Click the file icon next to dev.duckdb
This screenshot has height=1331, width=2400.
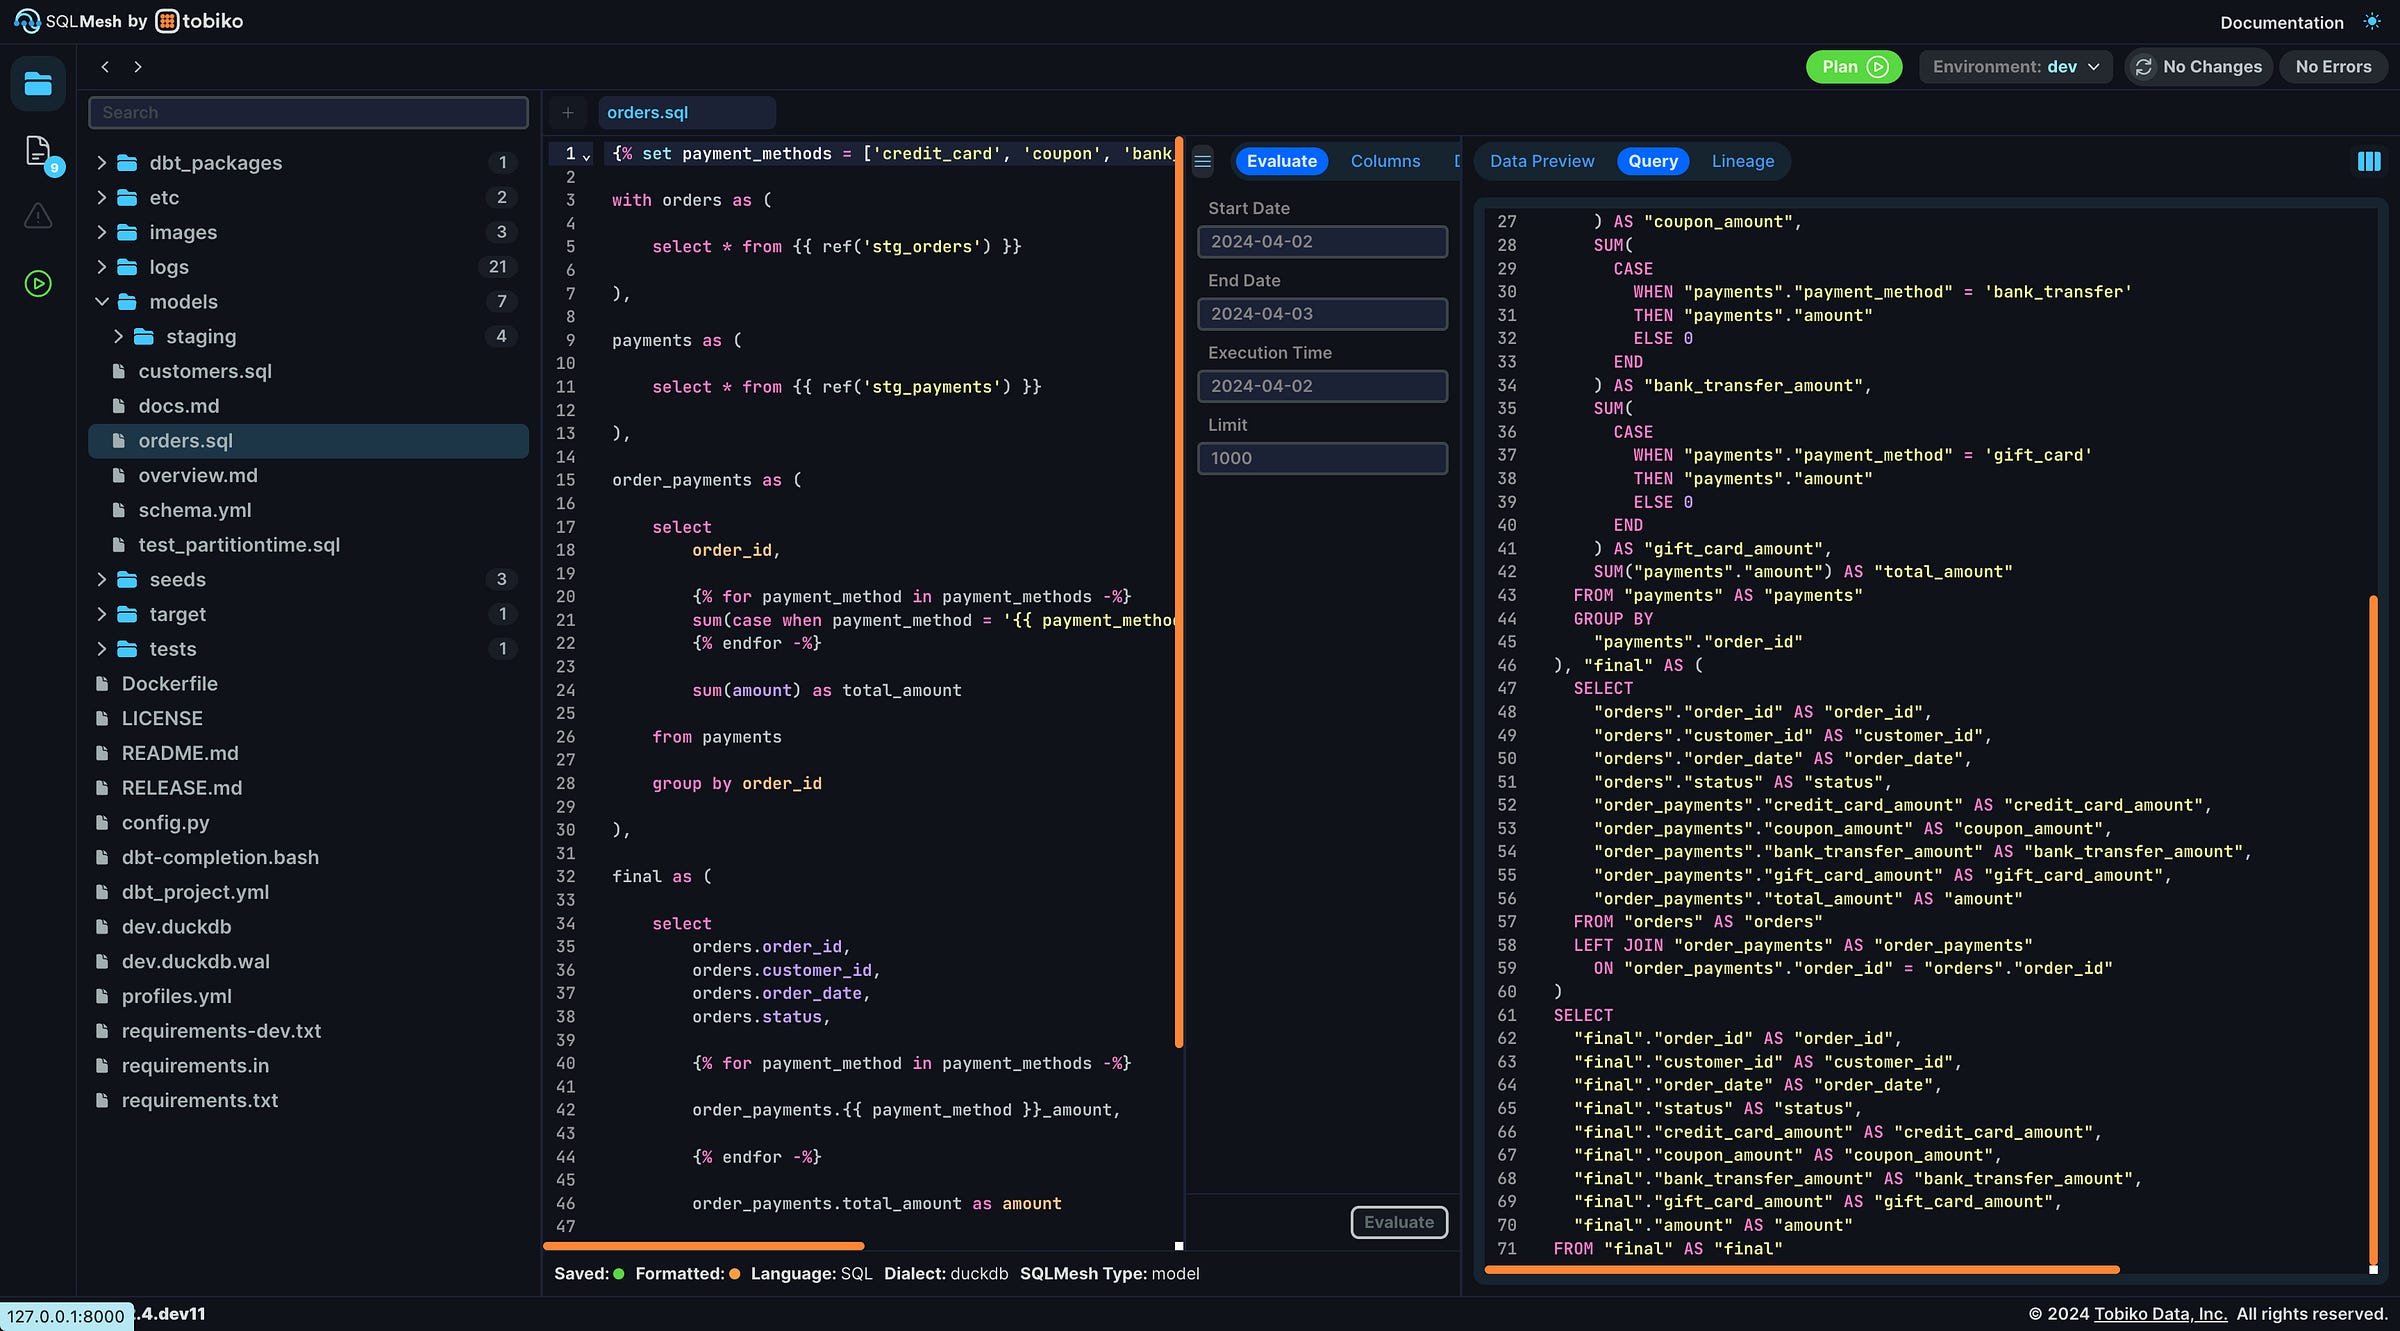102,927
